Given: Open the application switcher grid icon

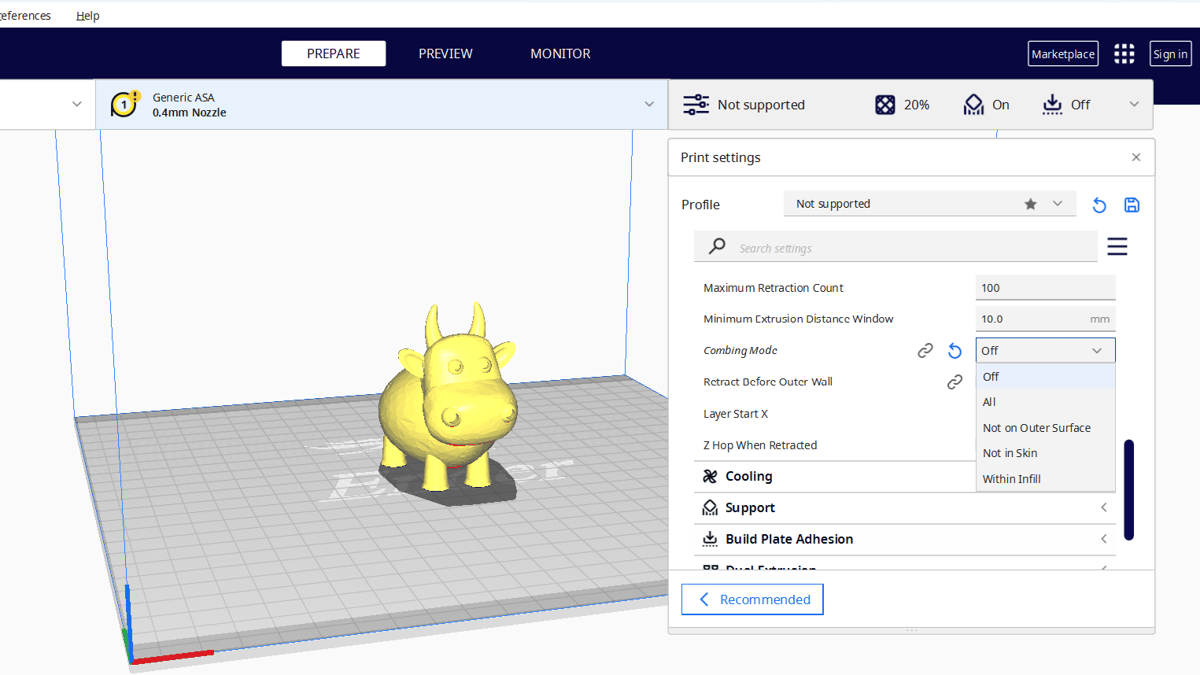Looking at the screenshot, I should pos(1124,54).
